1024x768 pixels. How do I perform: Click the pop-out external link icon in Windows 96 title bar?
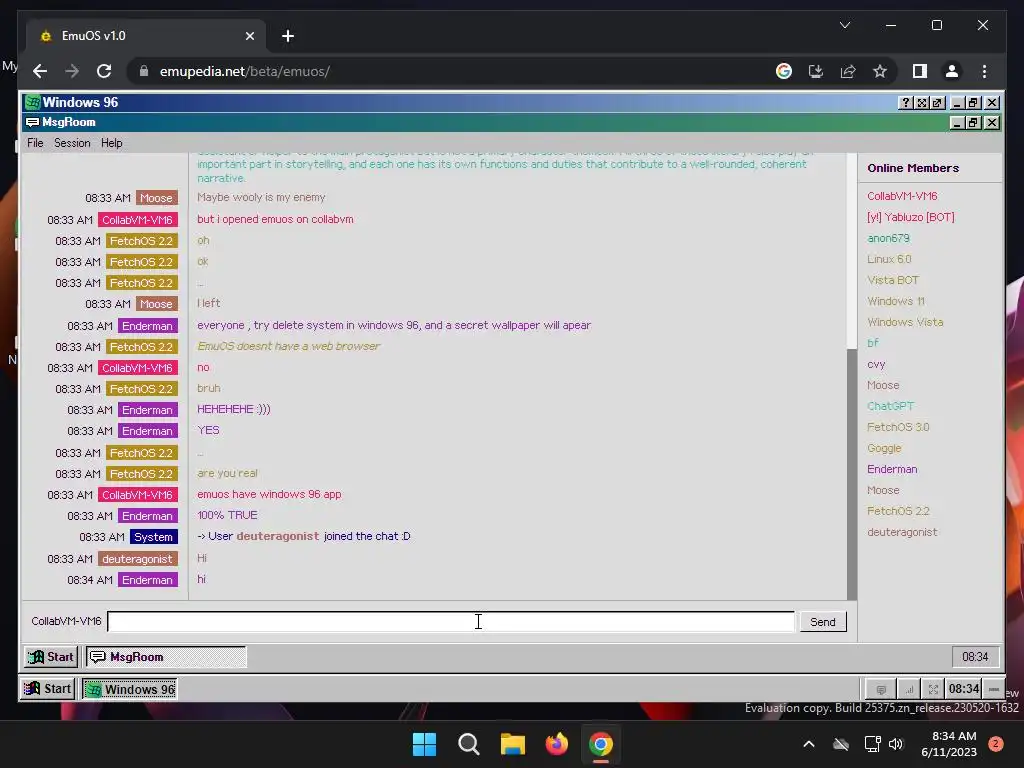937,103
